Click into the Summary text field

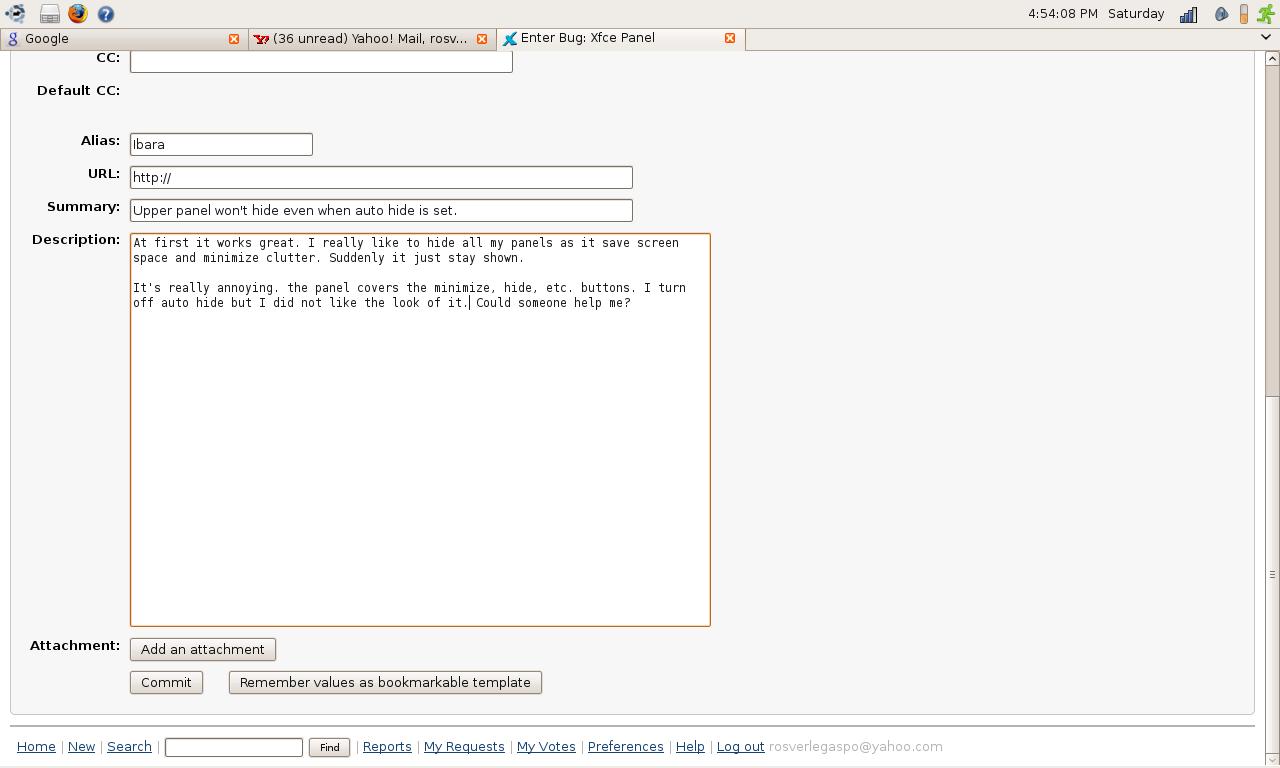click(381, 210)
